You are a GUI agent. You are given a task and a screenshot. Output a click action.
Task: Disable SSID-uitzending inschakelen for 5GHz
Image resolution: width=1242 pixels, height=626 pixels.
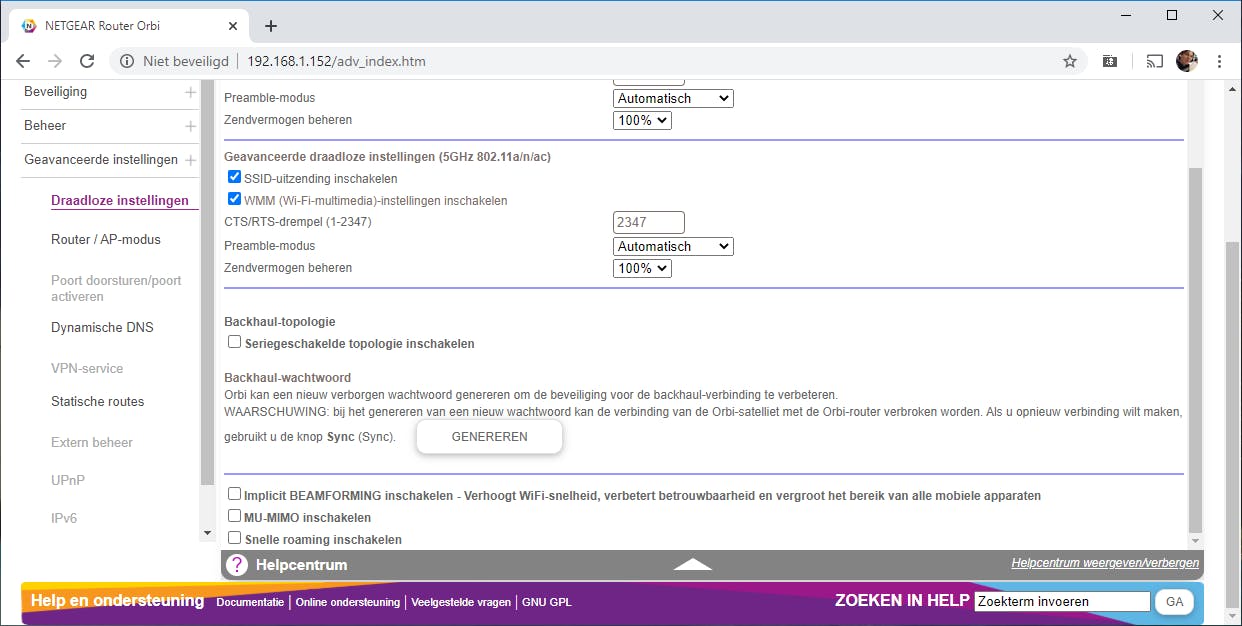coord(234,177)
